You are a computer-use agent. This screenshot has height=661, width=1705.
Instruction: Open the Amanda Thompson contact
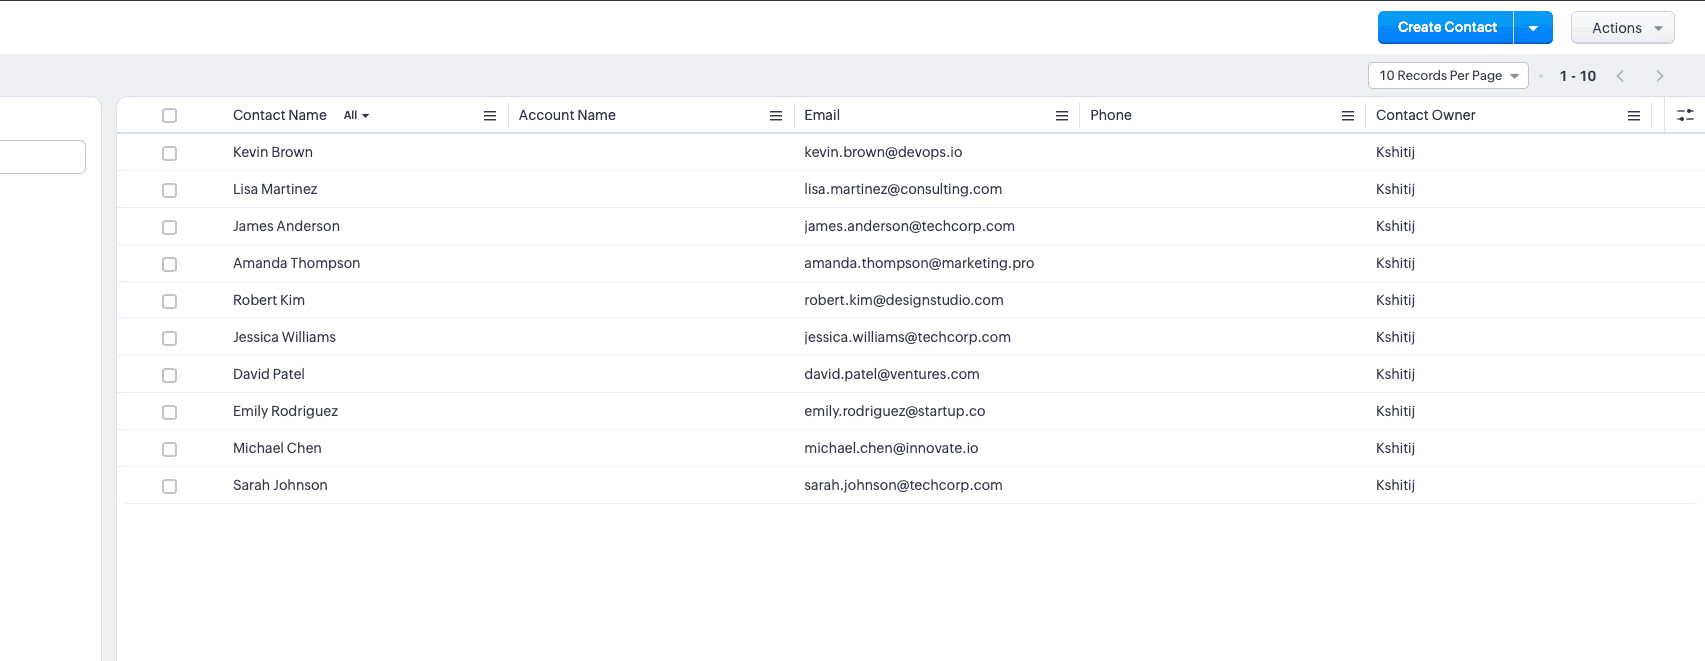point(296,263)
